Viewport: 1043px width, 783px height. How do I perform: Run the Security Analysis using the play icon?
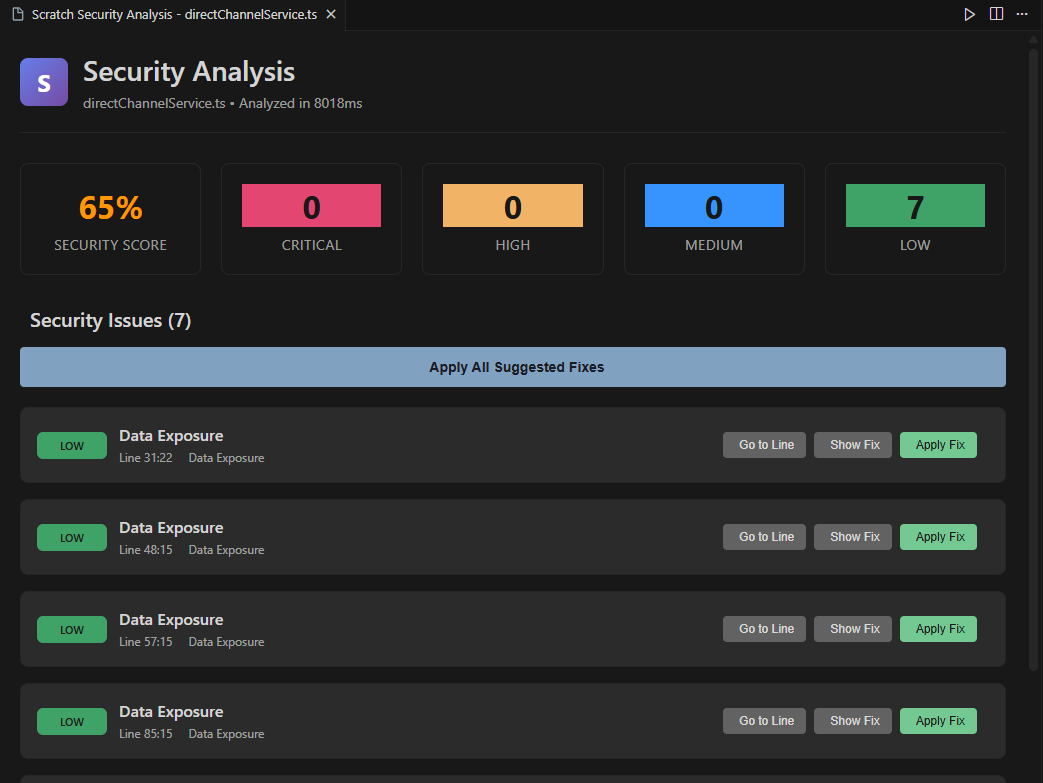click(968, 14)
